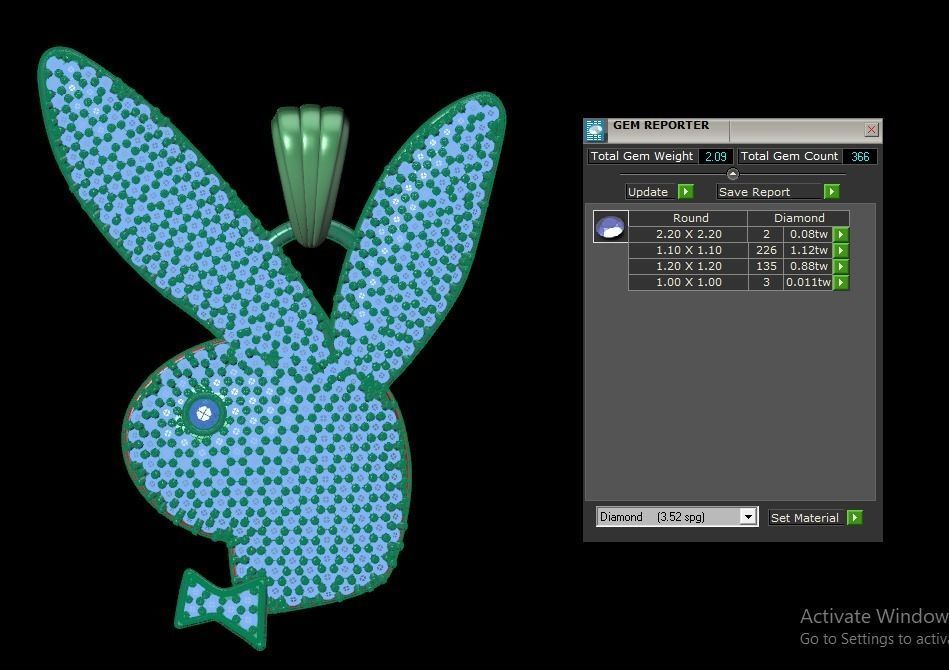Click the weight cell 0.08tw
949x670 pixels.
pyautogui.click(x=809, y=234)
